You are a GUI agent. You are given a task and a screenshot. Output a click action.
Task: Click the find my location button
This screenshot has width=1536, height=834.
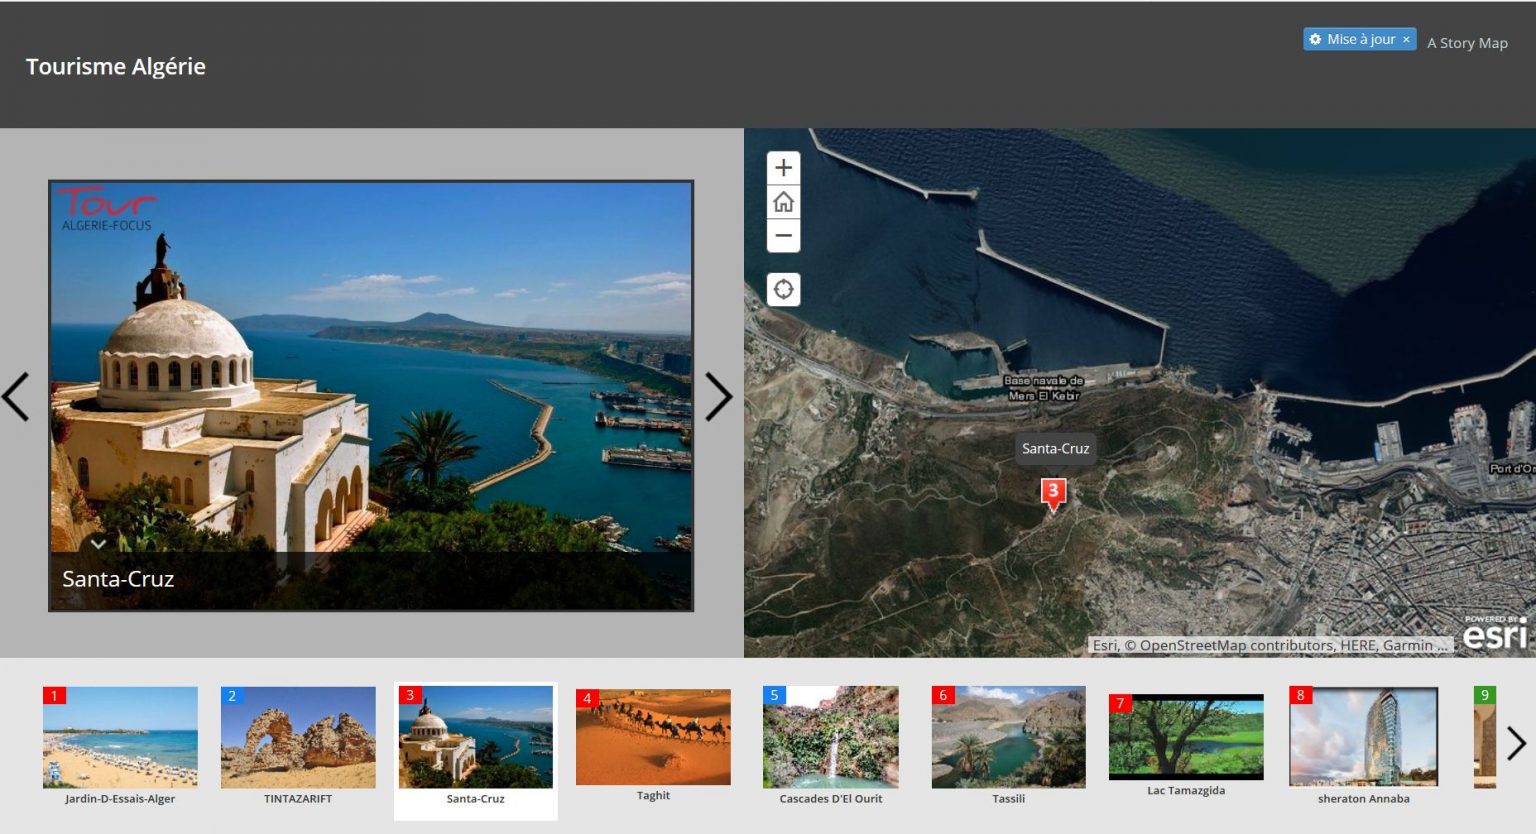[783, 289]
